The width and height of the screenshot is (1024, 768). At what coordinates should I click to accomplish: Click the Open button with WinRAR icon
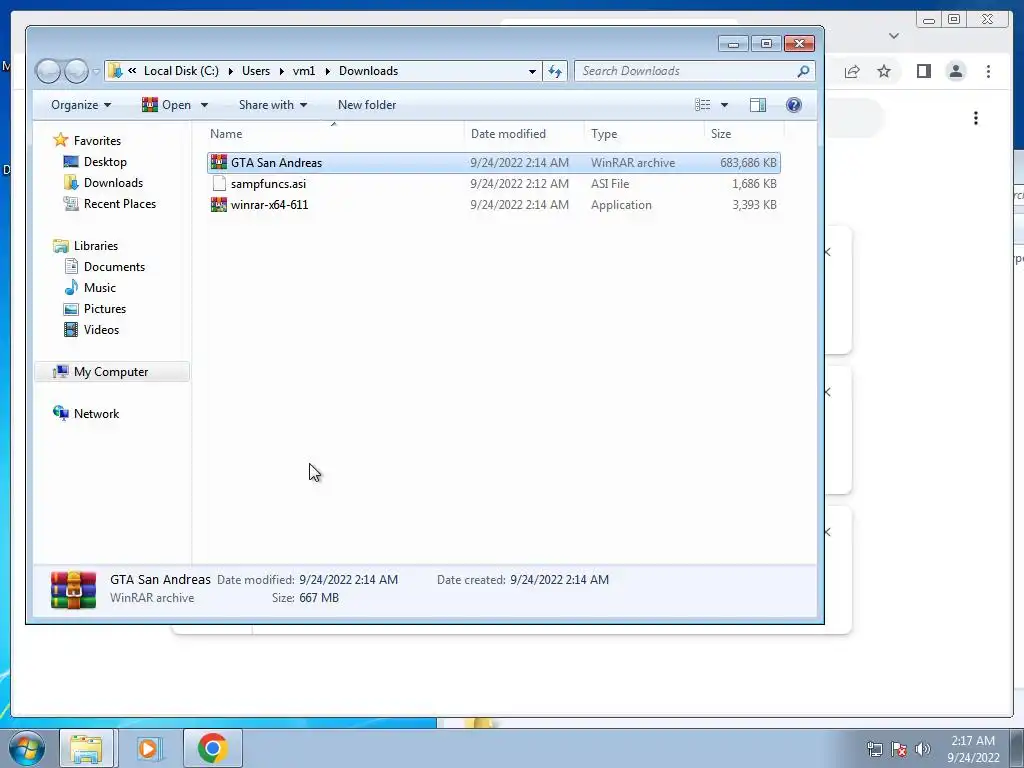167,105
